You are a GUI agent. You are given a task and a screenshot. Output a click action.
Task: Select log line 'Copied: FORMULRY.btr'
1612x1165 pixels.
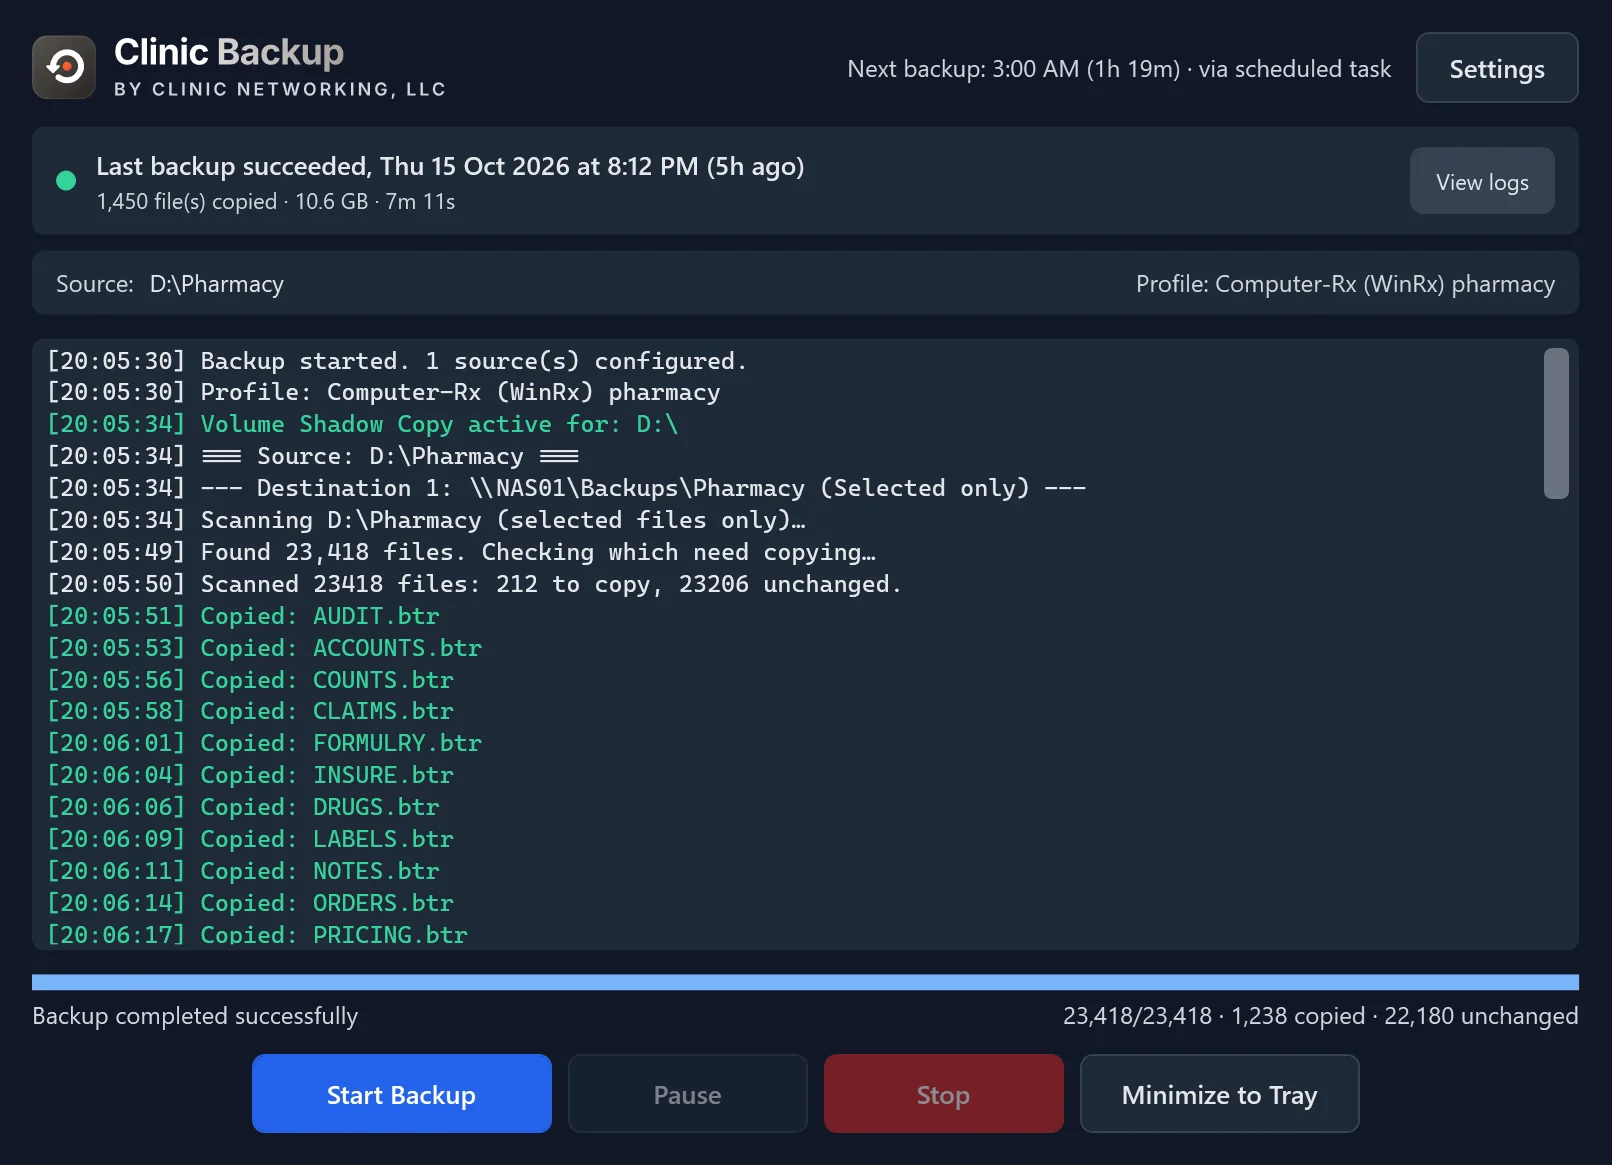(264, 743)
